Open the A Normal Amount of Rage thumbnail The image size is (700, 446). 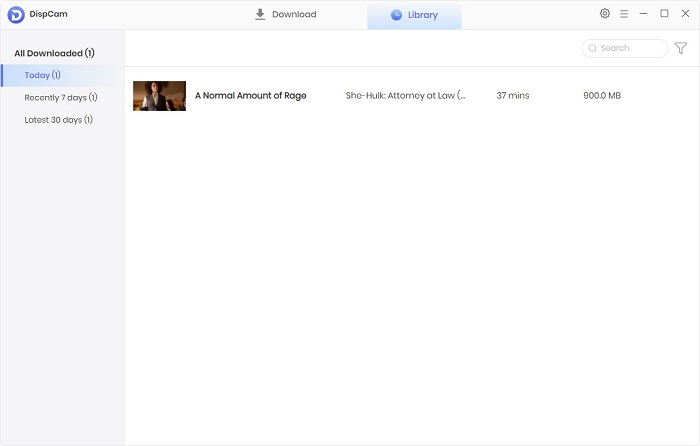tap(159, 96)
